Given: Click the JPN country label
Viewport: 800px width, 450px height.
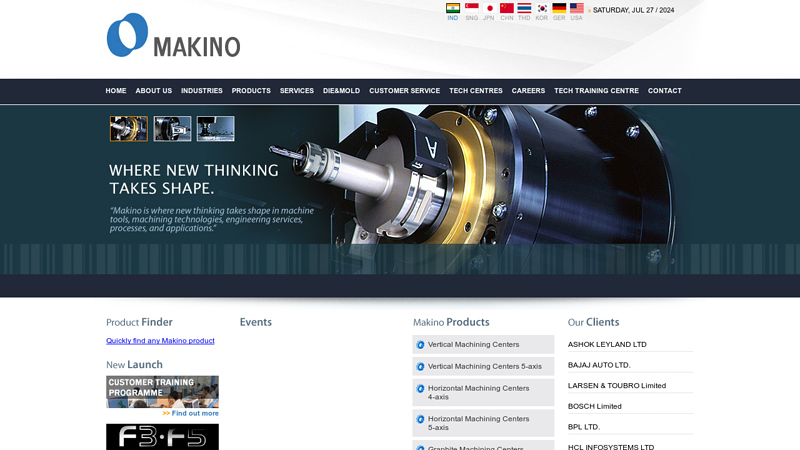Looking at the screenshot, I should (x=489, y=18).
